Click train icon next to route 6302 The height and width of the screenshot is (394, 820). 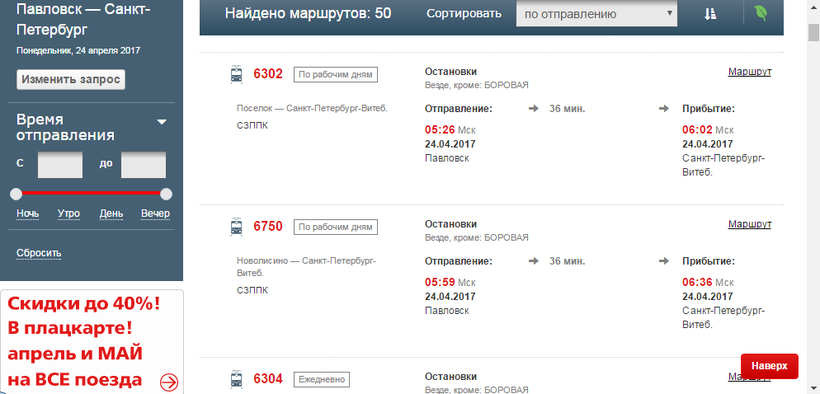point(236,74)
